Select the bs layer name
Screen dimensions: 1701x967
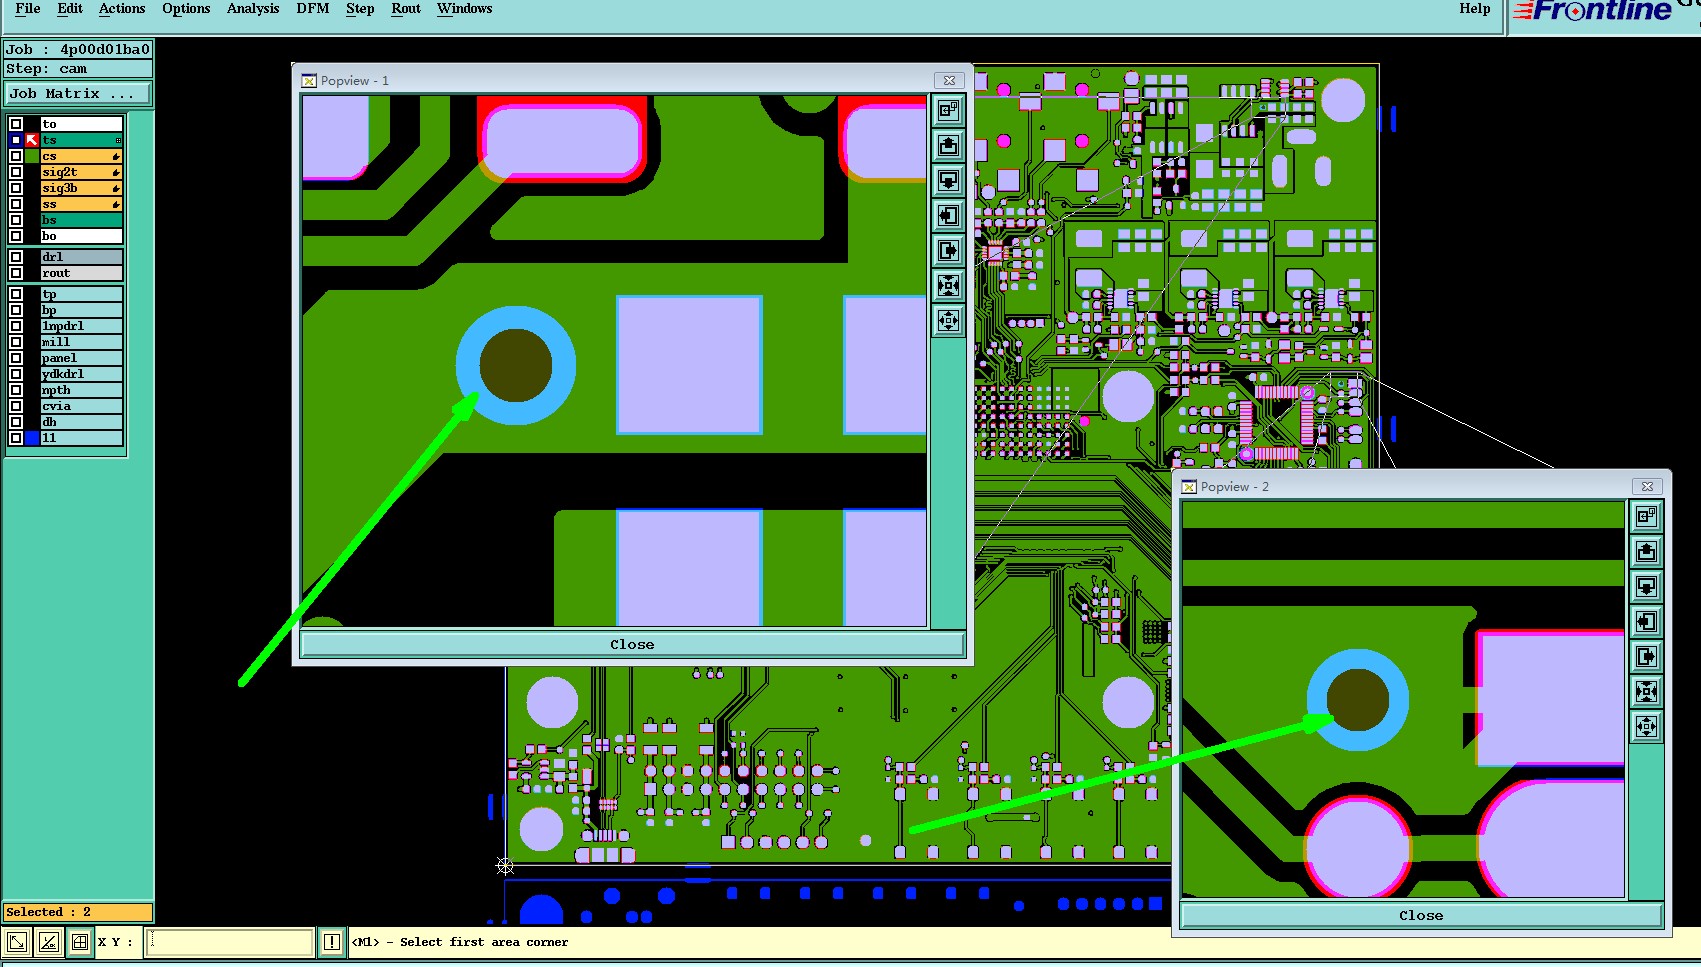(x=81, y=220)
